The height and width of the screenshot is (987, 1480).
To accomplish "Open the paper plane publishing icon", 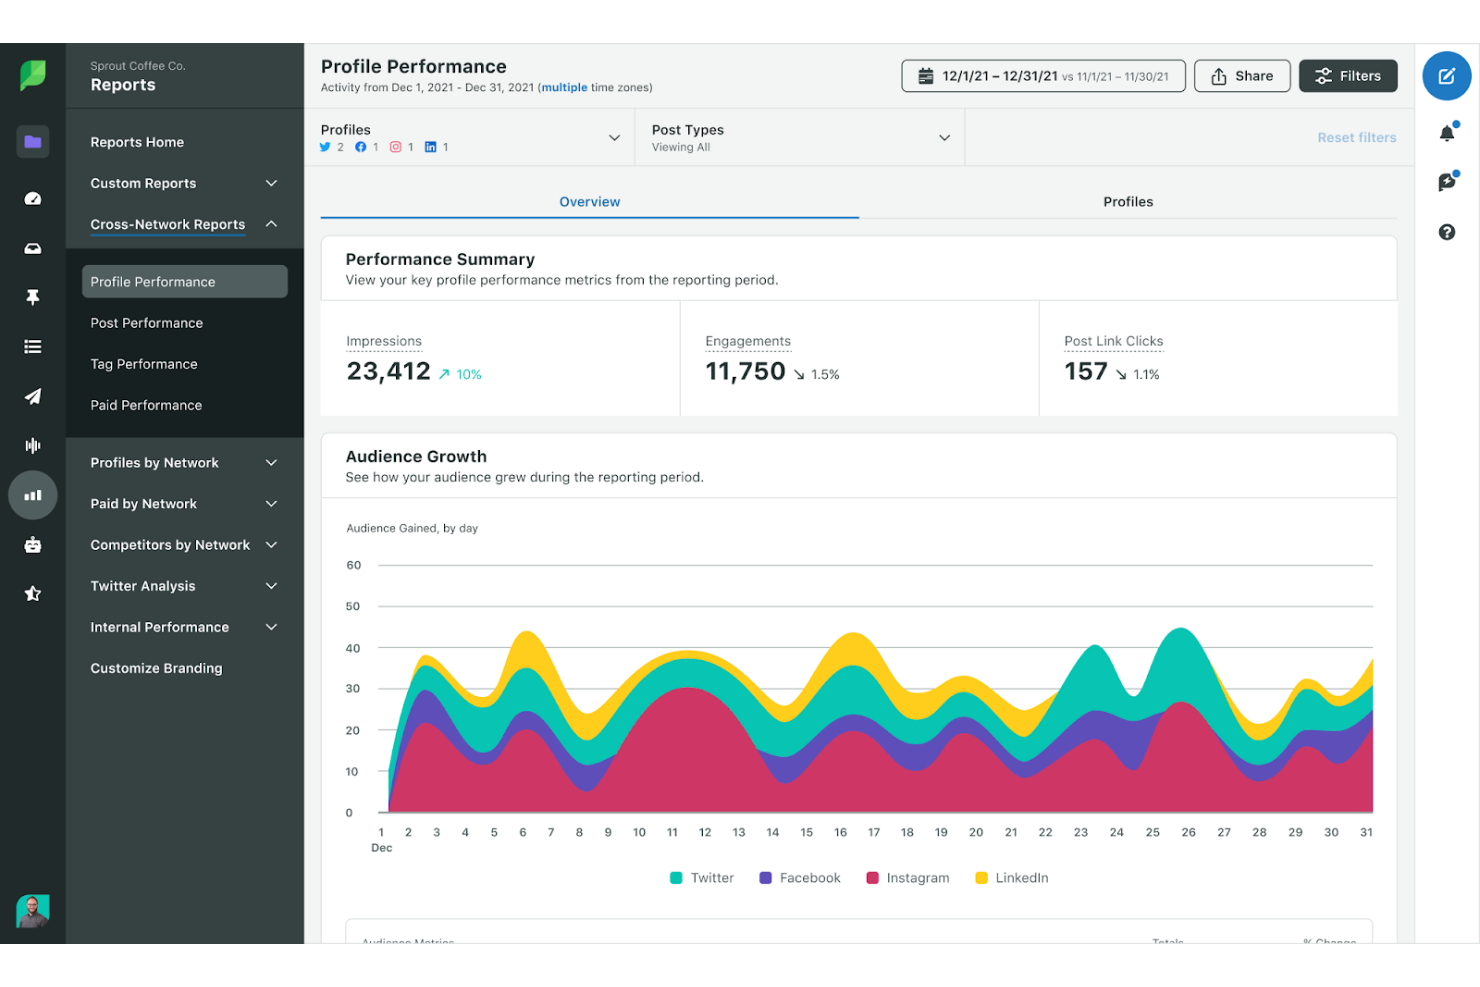I will coord(33,396).
